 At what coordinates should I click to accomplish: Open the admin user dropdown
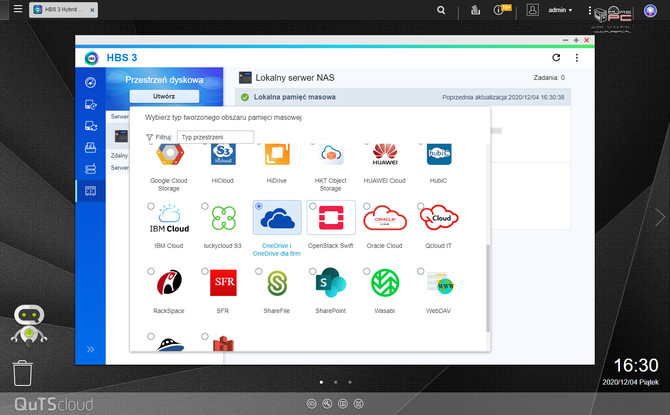[560, 10]
